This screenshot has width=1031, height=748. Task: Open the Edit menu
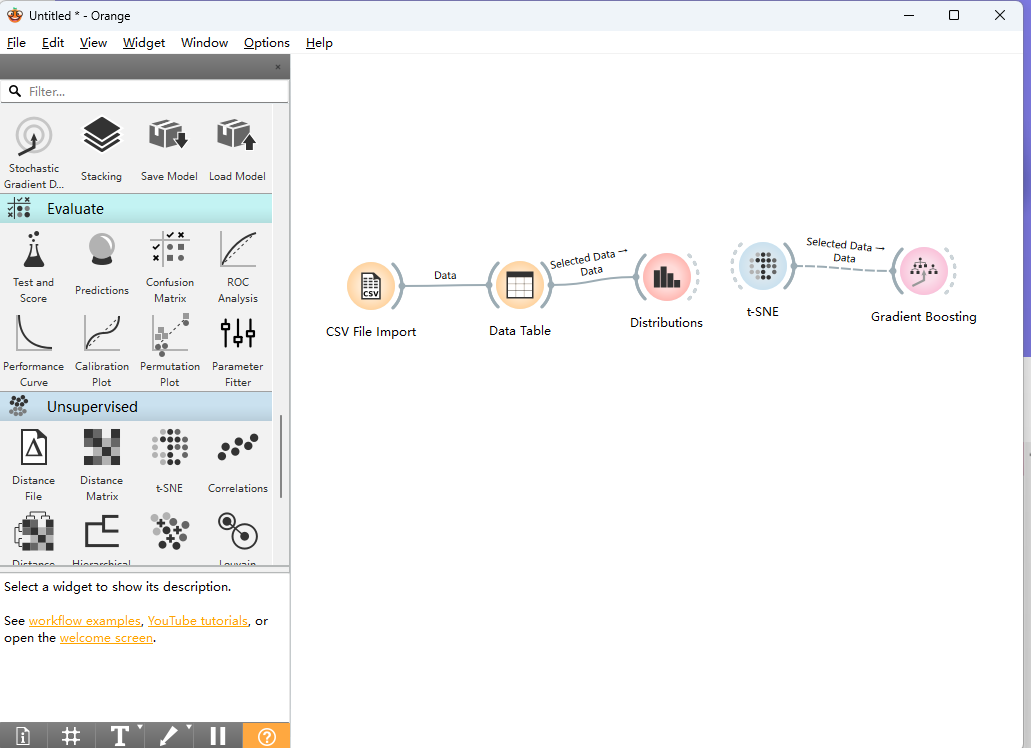coord(53,43)
